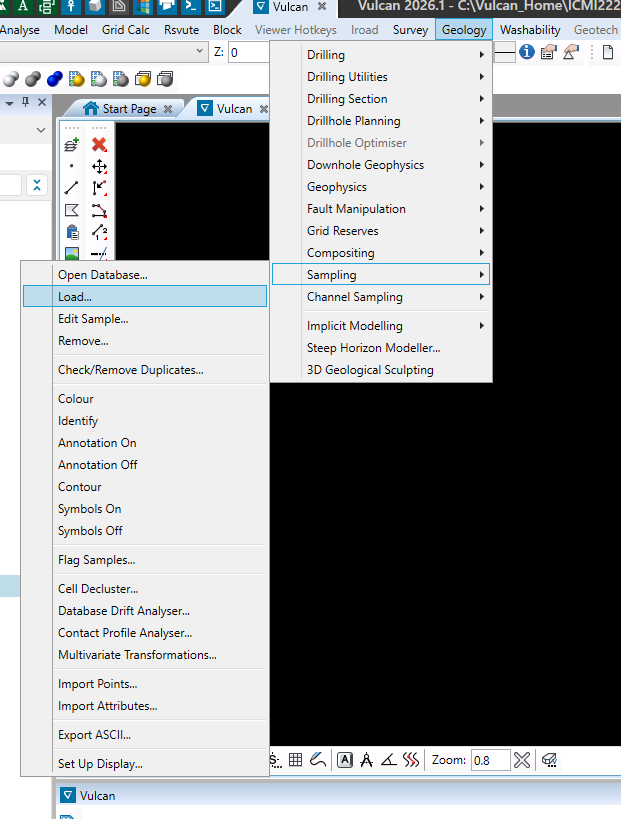621x819 pixels.
Task: Select Multivariate Transformations... entry
Action: click(x=145, y=654)
